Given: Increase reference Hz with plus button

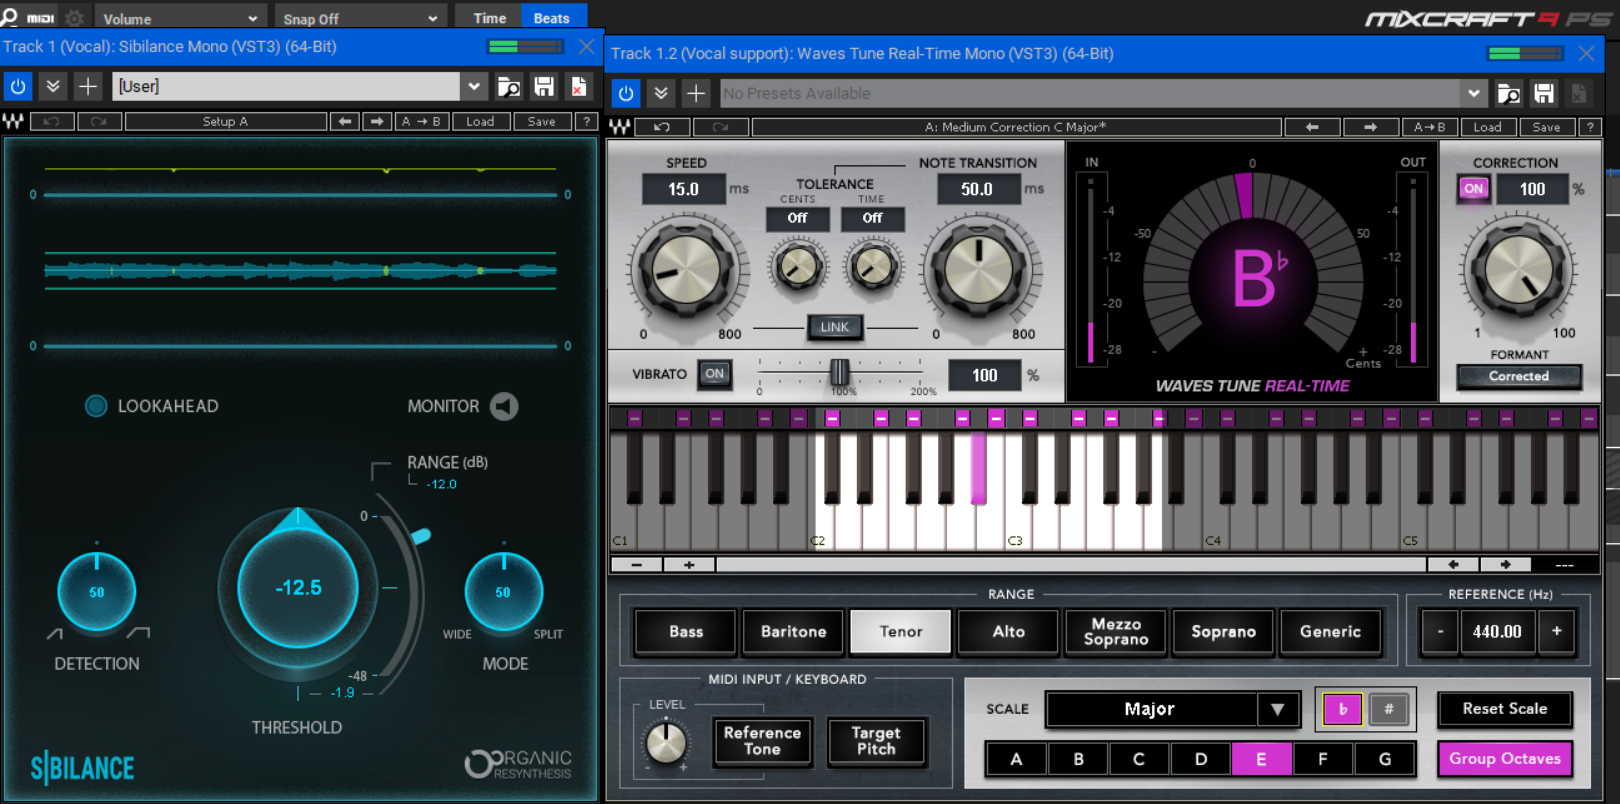Looking at the screenshot, I should coord(1557,631).
